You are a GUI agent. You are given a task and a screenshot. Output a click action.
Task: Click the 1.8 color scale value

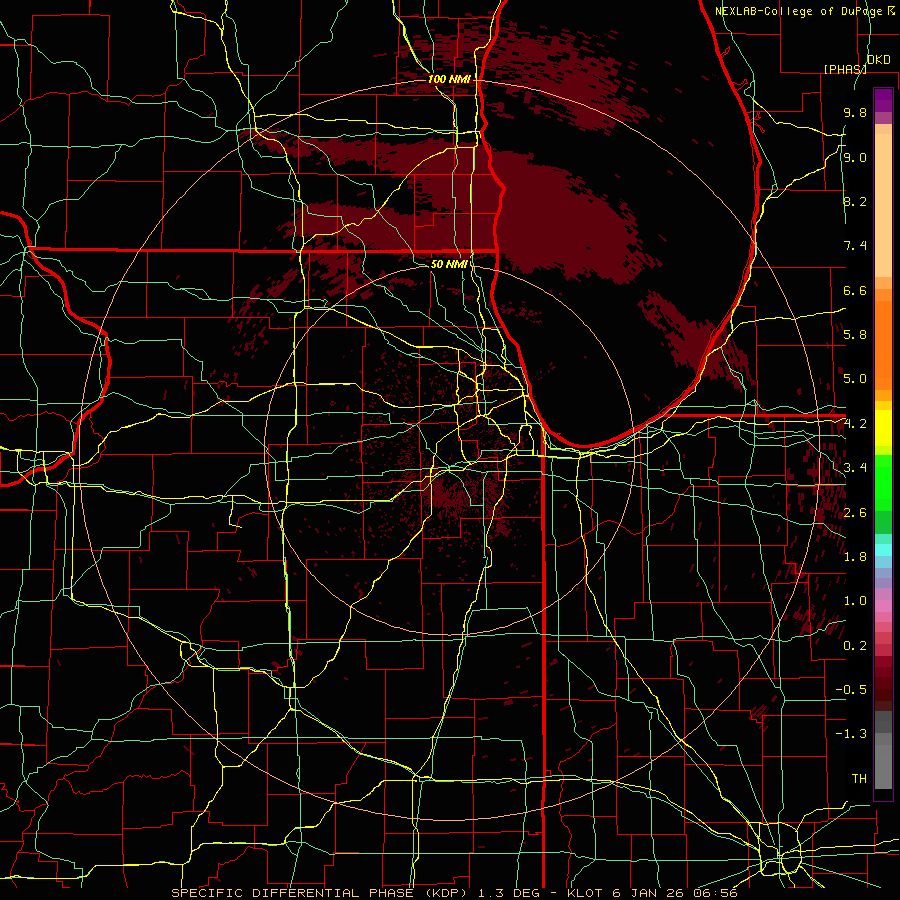click(855, 557)
